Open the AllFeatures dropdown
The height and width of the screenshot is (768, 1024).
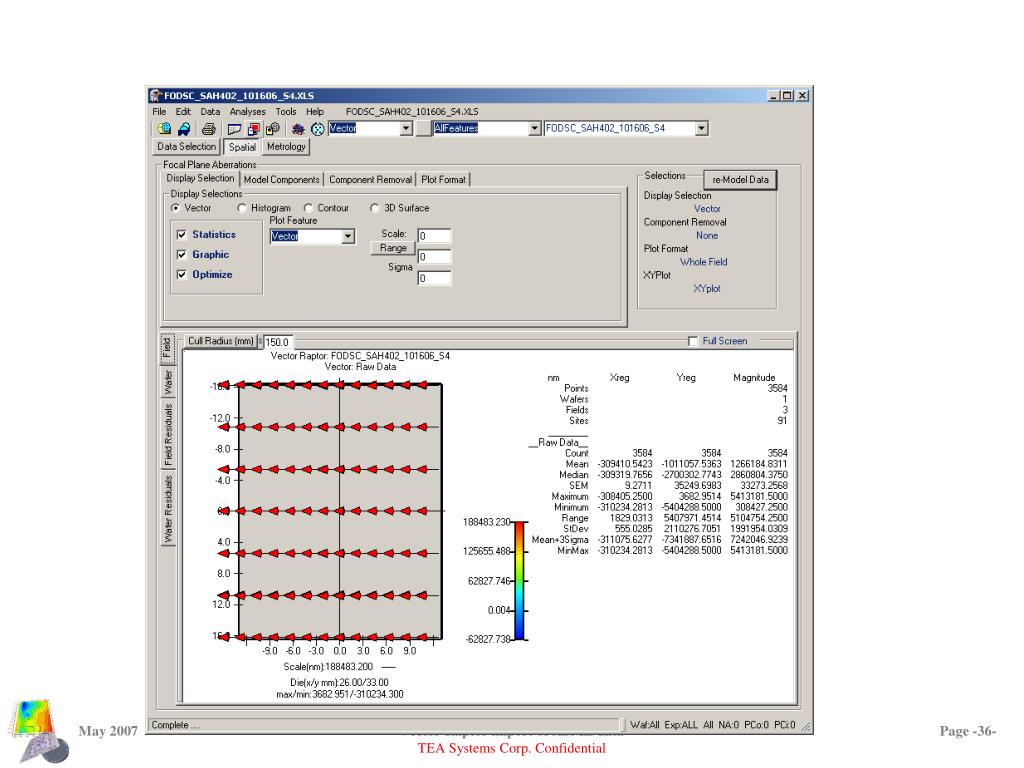pos(535,129)
